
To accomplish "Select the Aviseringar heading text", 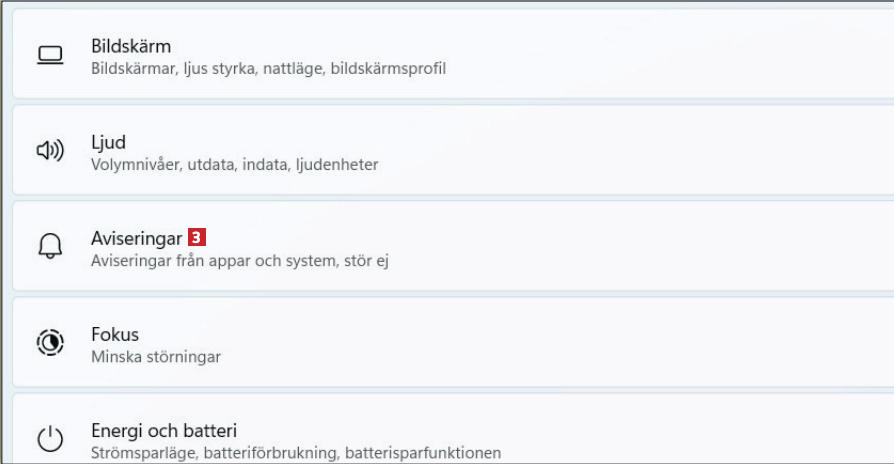I will [136, 238].
